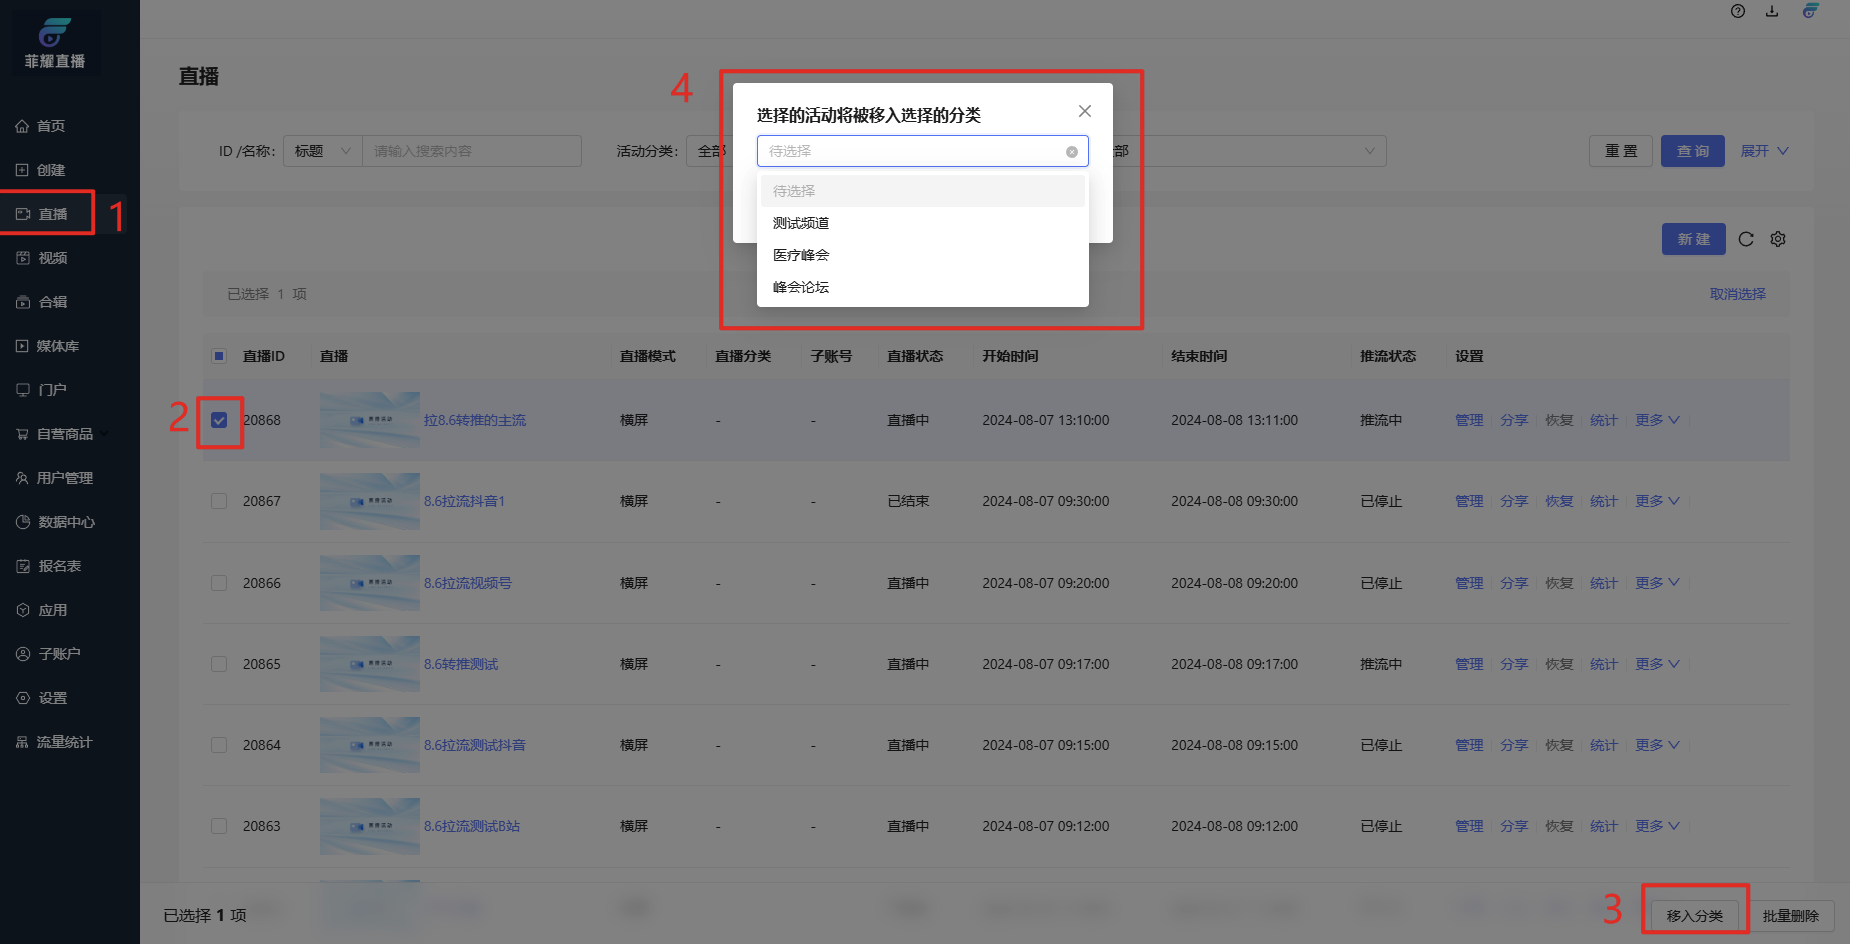This screenshot has width=1850, height=944.
Task: Click the 取消选择 link
Action: 1737,294
